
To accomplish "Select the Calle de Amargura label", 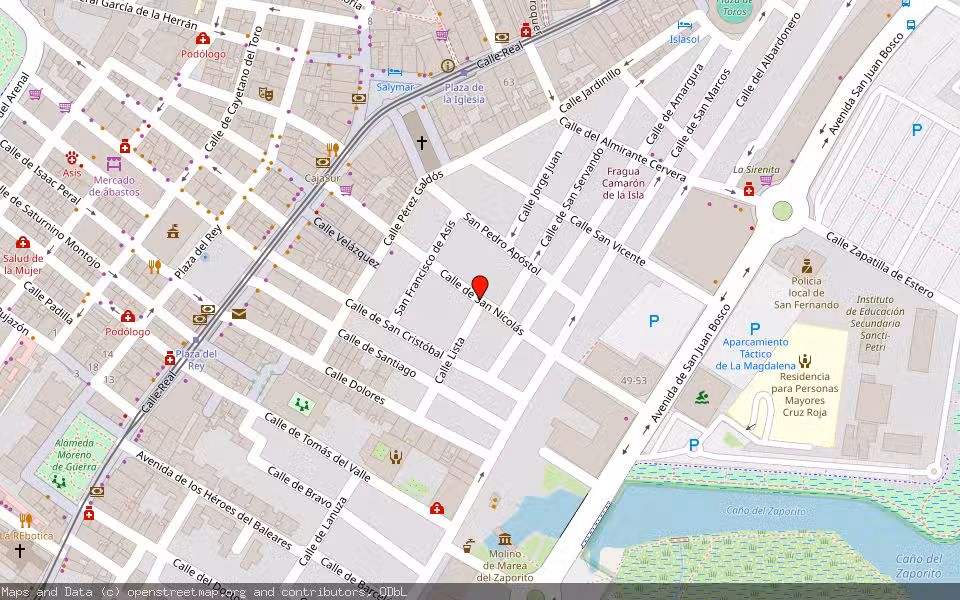I will point(675,103).
